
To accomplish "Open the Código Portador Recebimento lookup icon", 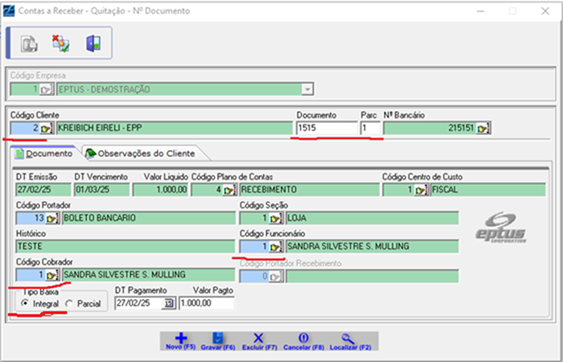I will coord(276,277).
